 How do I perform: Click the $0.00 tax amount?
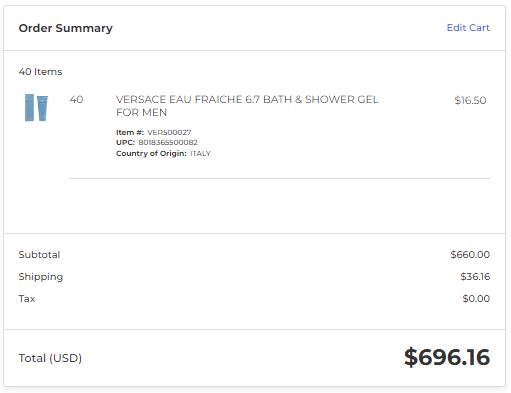(x=476, y=298)
